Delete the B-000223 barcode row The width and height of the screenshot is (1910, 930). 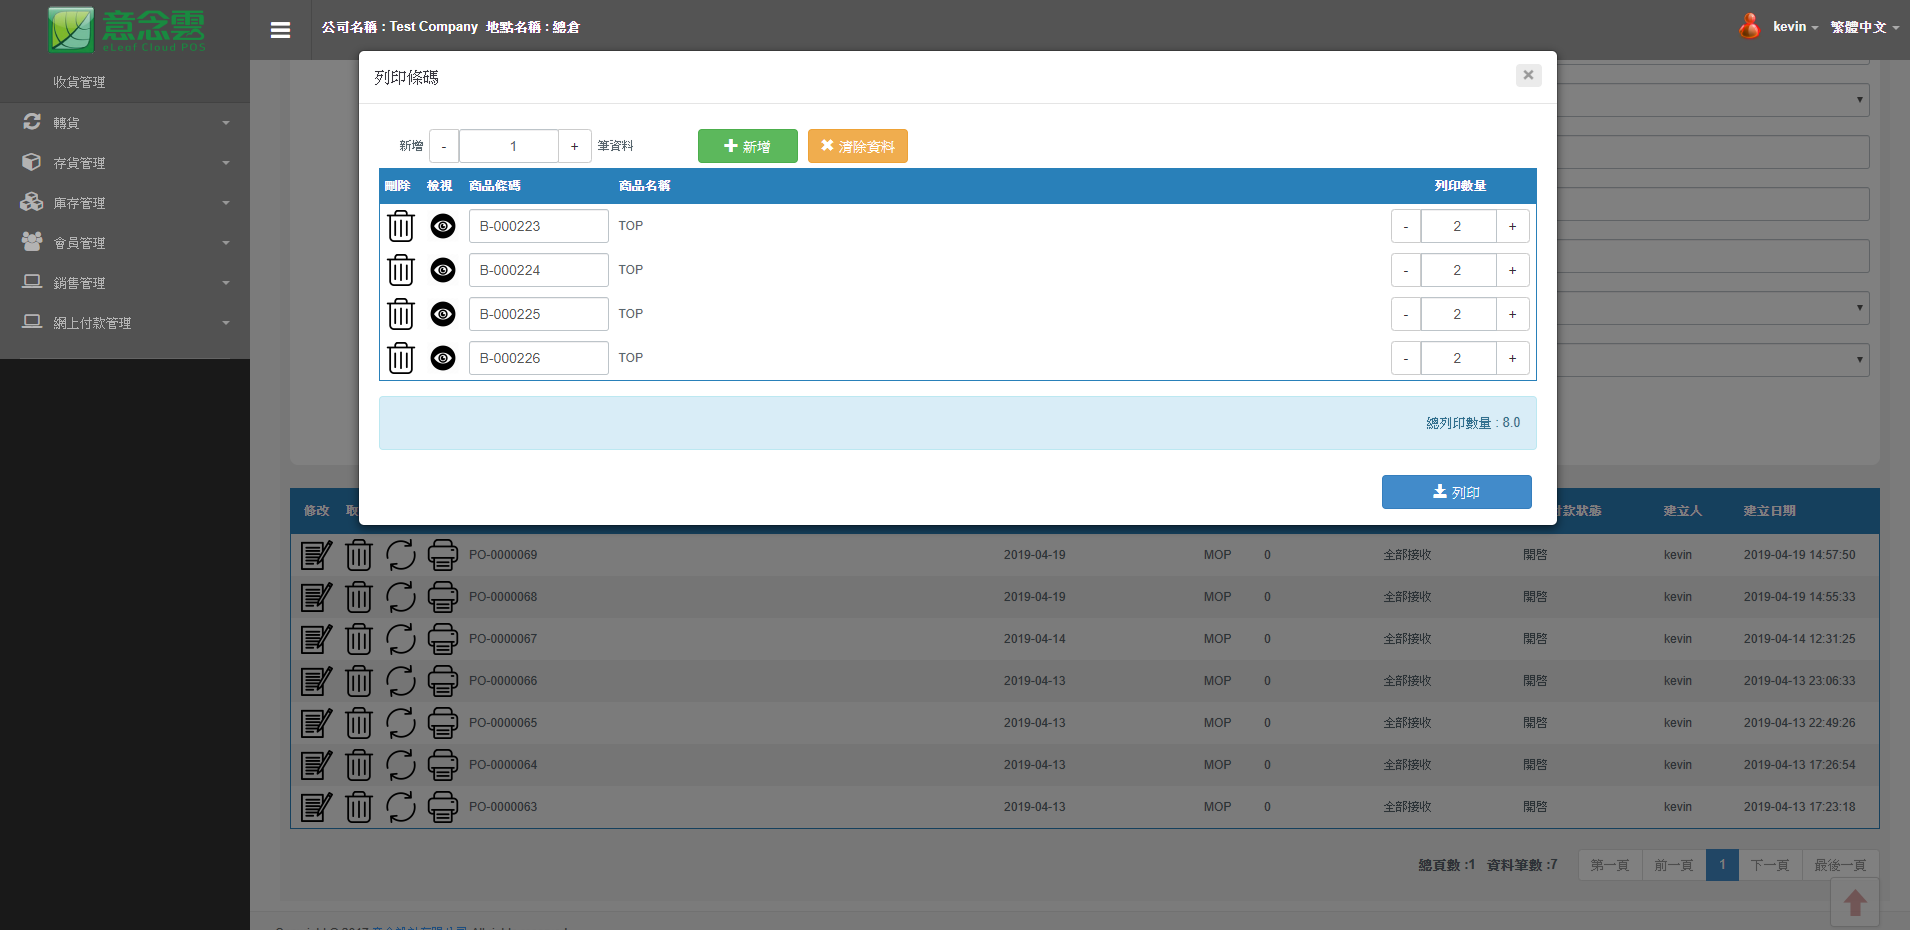pos(401,226)
